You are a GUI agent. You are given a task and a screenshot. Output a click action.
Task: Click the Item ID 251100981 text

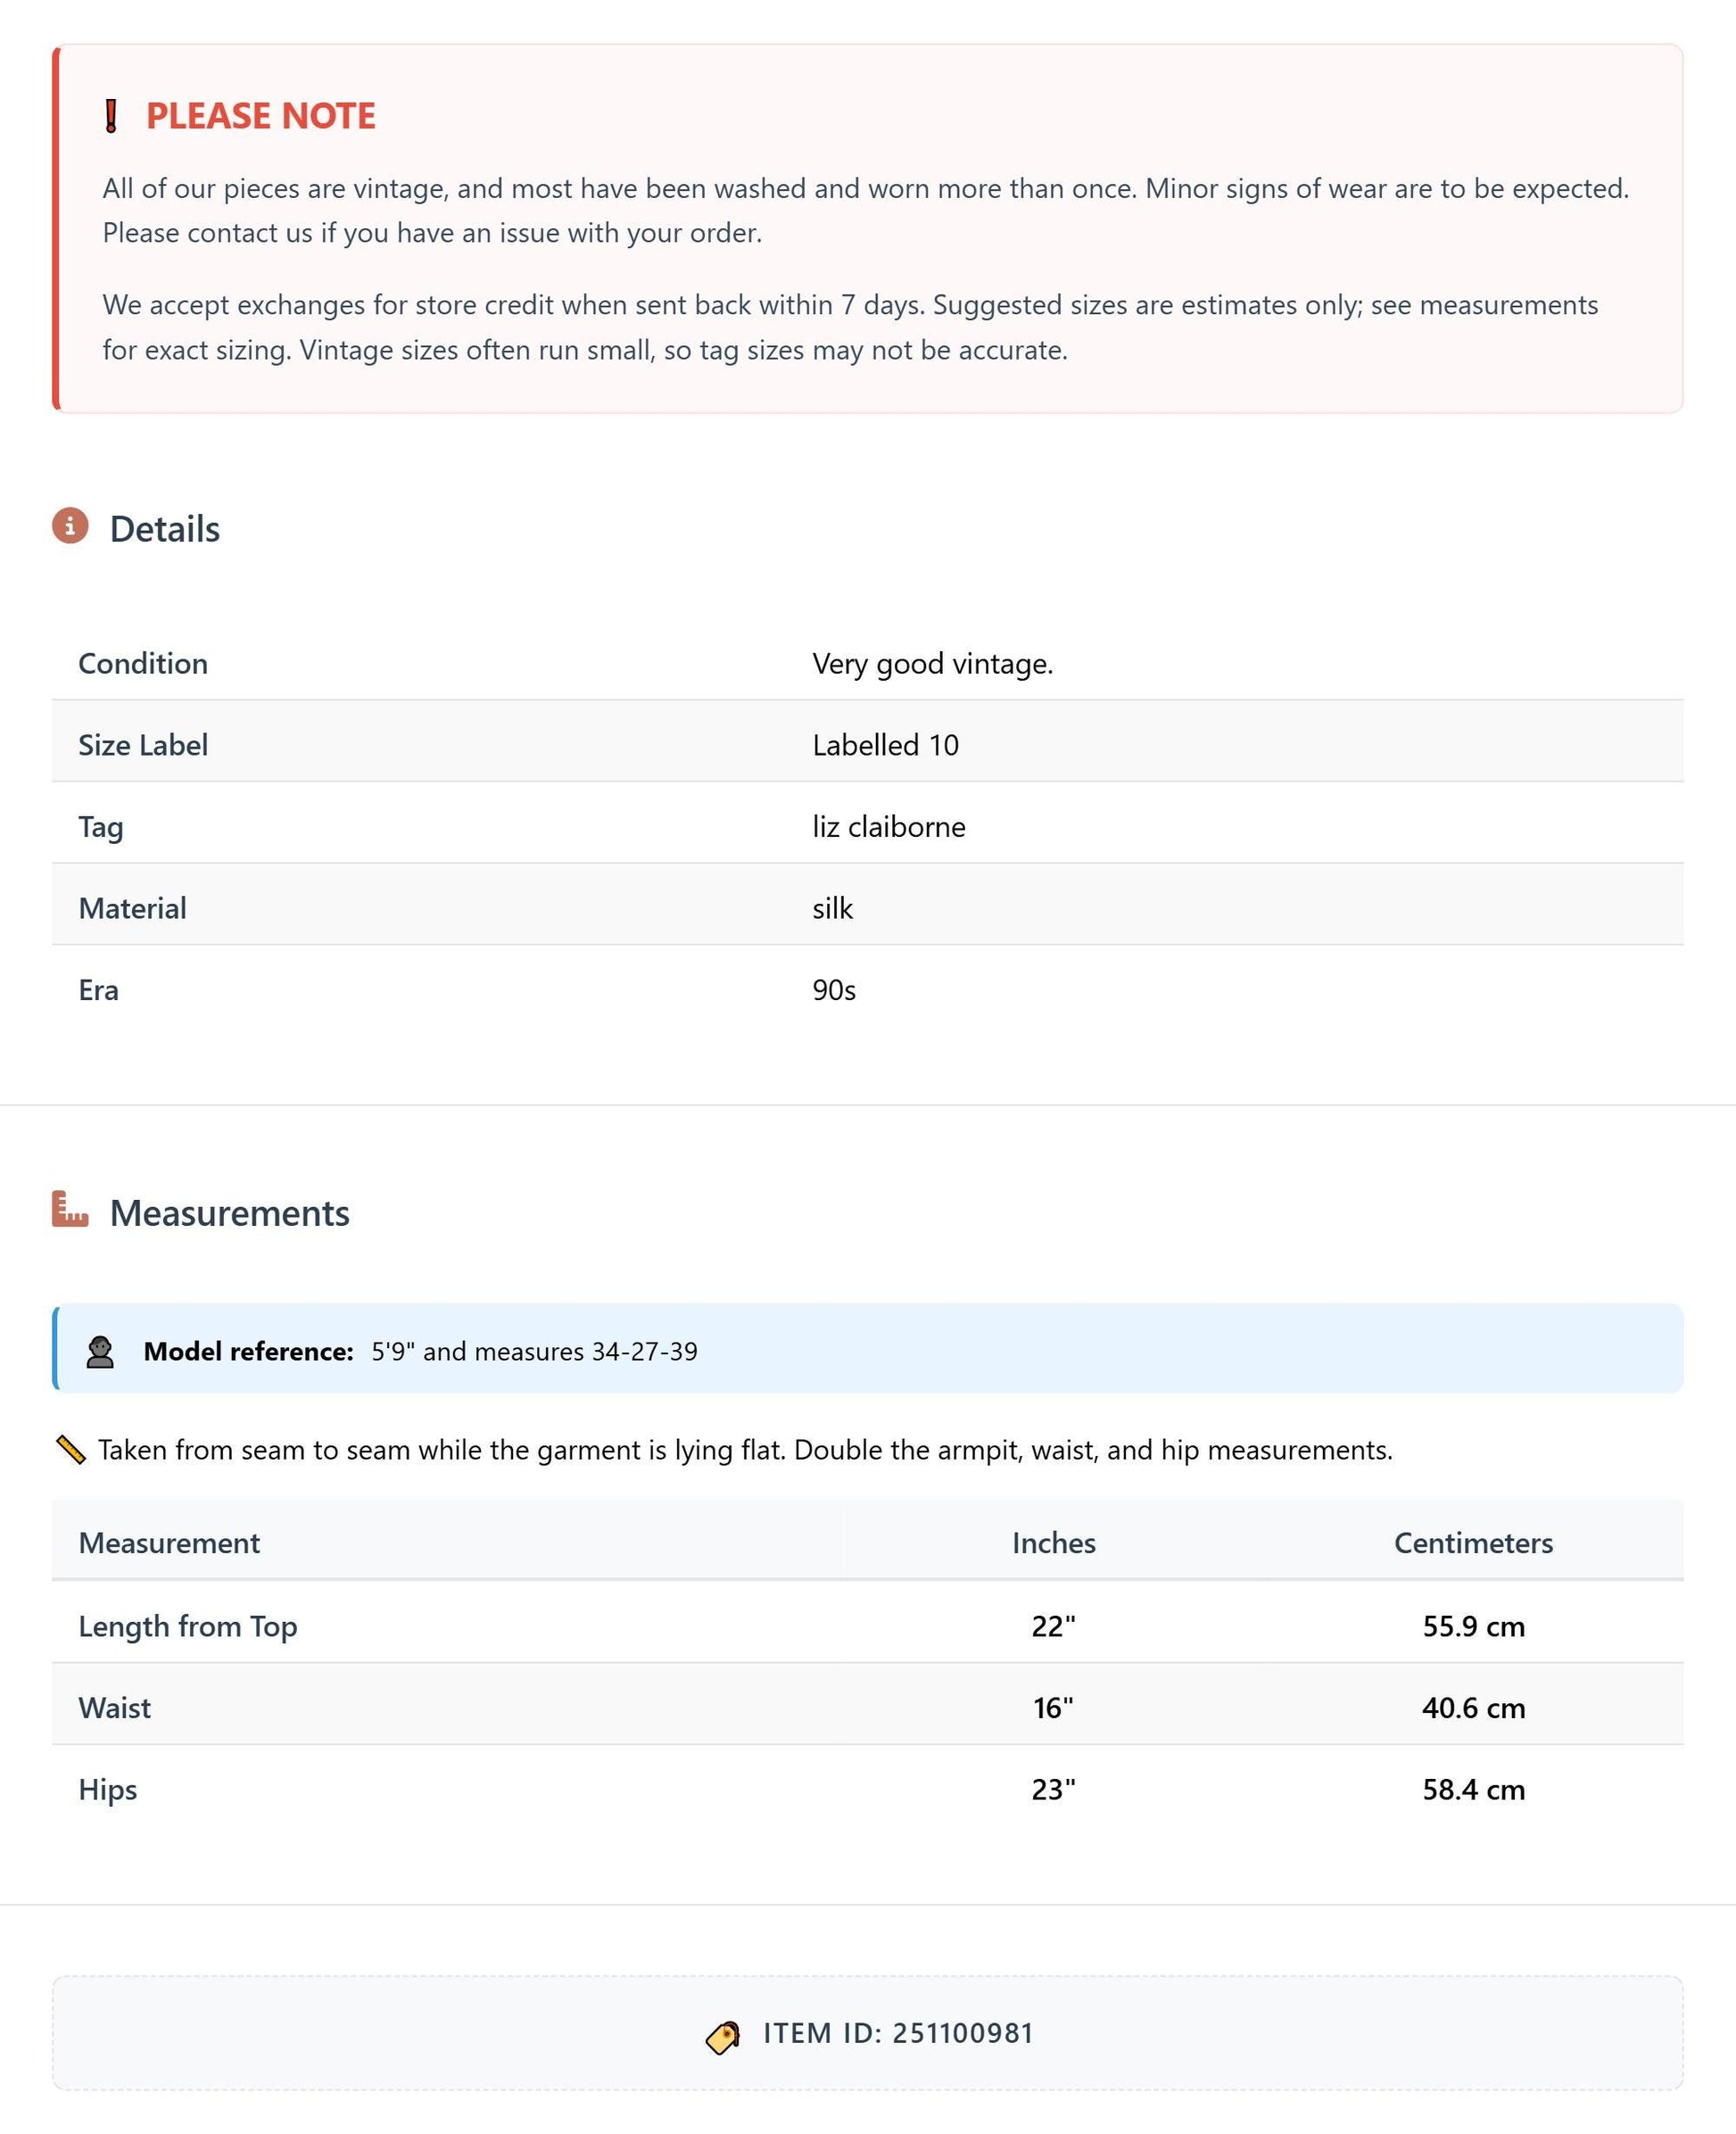click(898, 2034)
